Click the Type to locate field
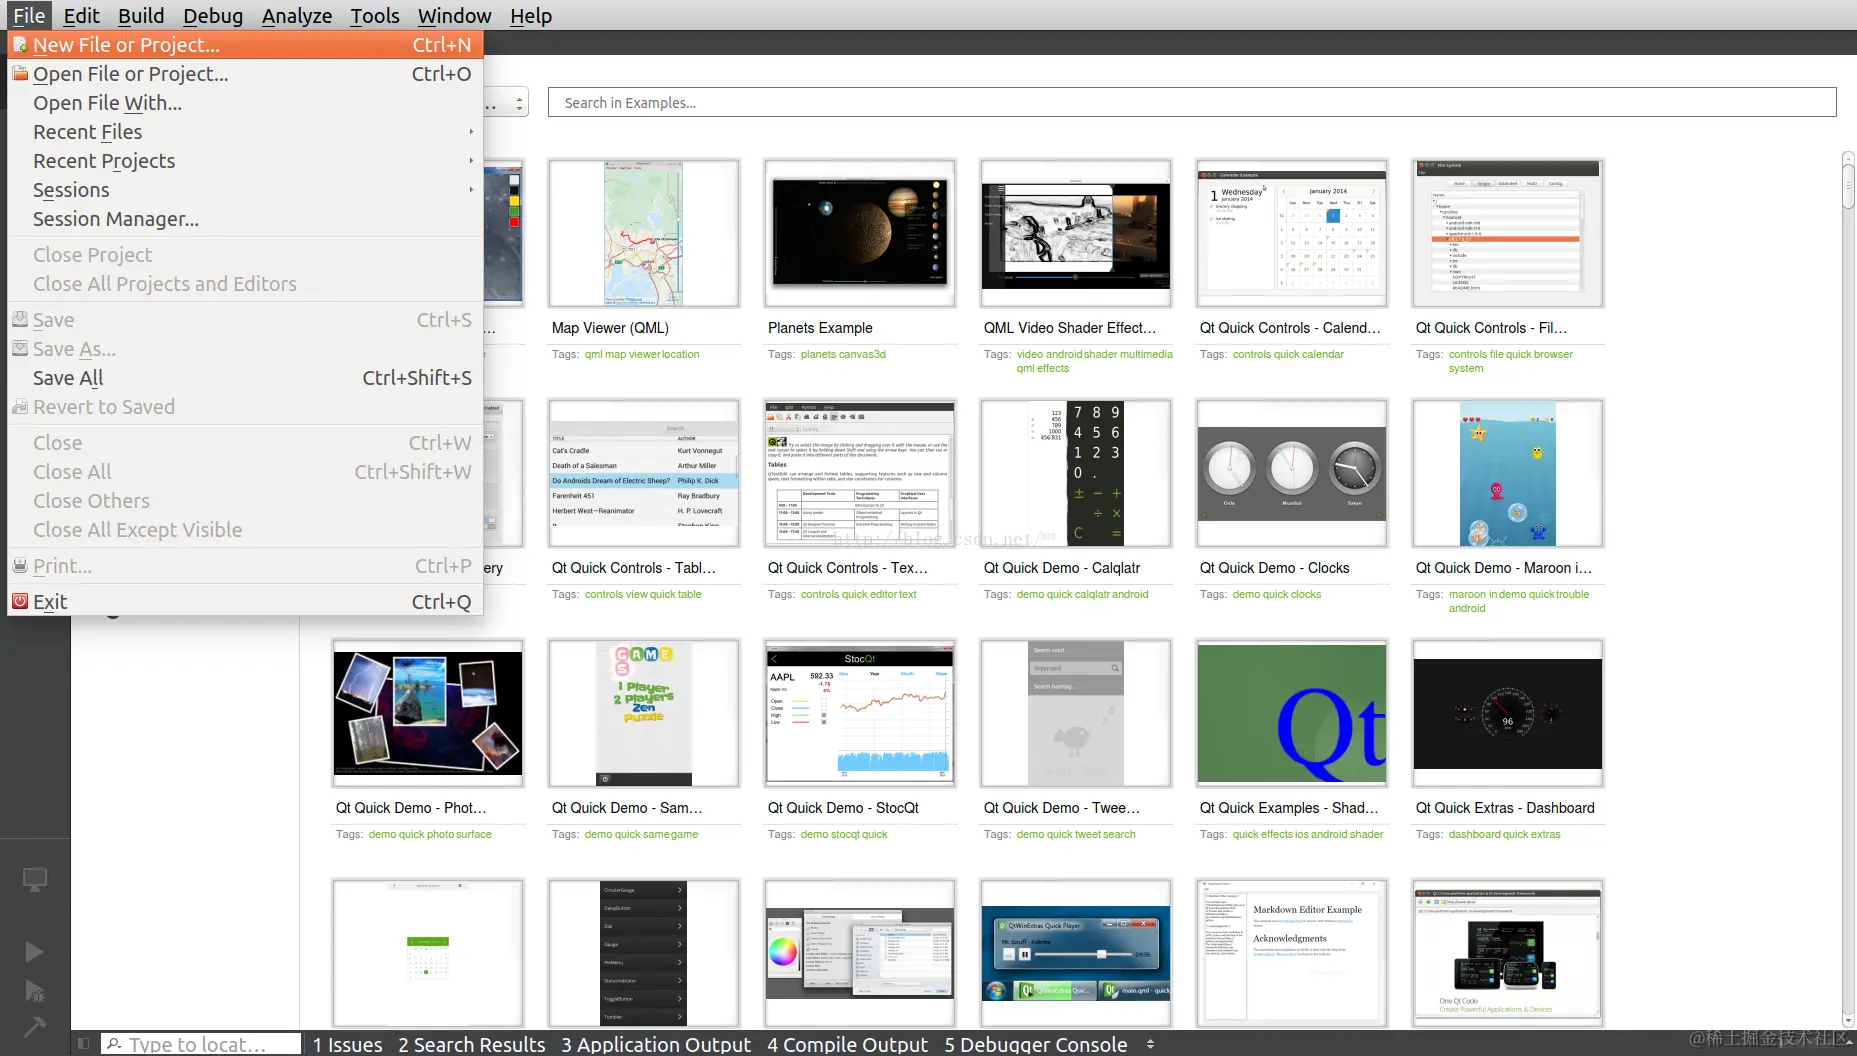 [201, 1044]
